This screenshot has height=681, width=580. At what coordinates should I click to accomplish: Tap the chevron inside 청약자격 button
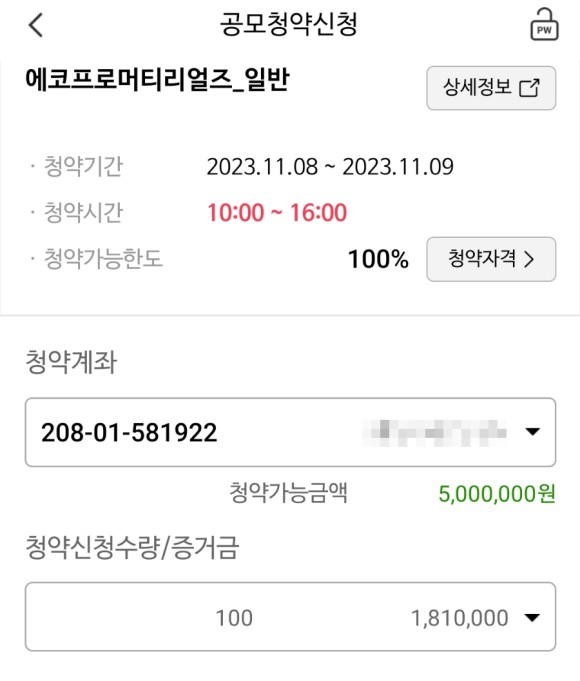coord(529,259)
